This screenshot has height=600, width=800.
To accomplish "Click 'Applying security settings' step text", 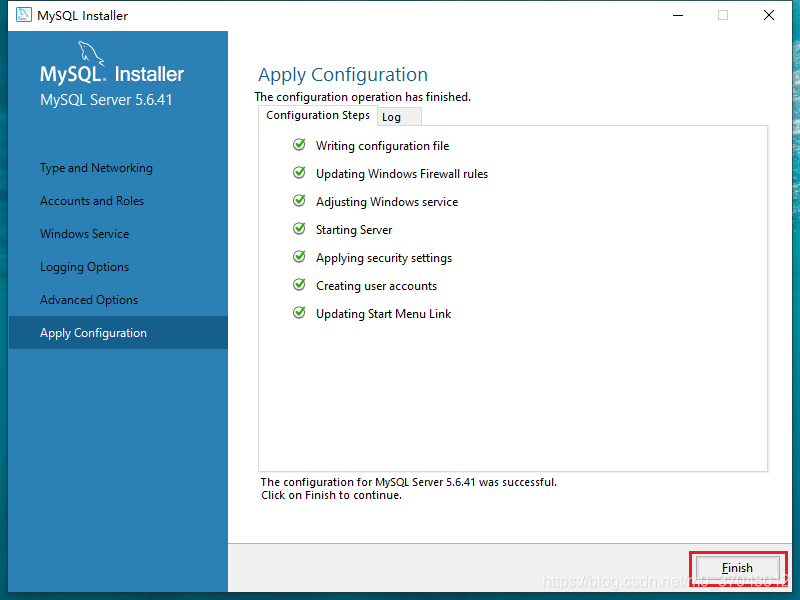I will [x=384, y=258].
